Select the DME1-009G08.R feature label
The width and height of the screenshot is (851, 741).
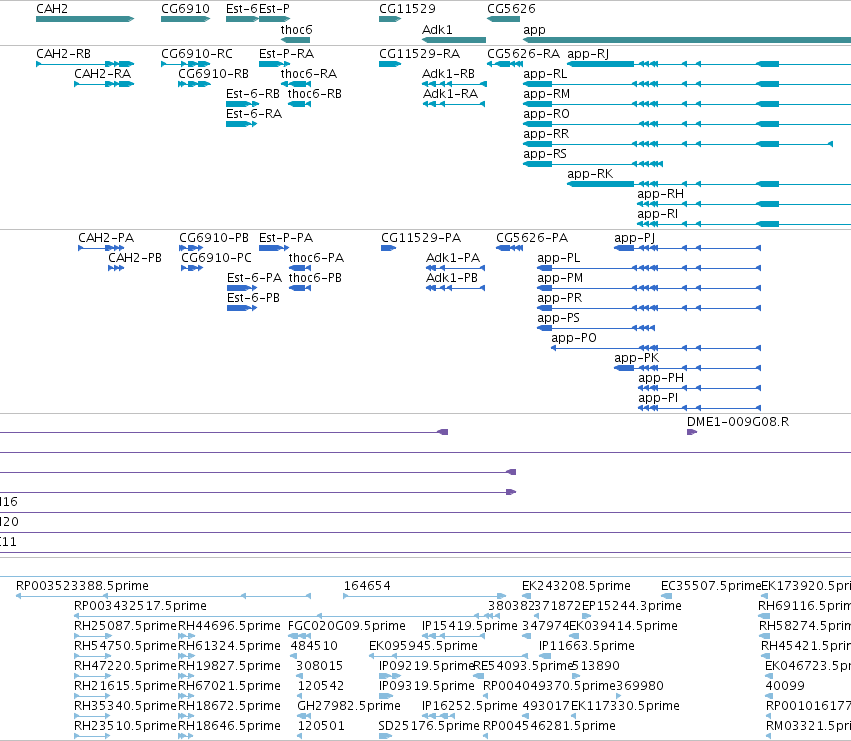click(x=738, y=422)
